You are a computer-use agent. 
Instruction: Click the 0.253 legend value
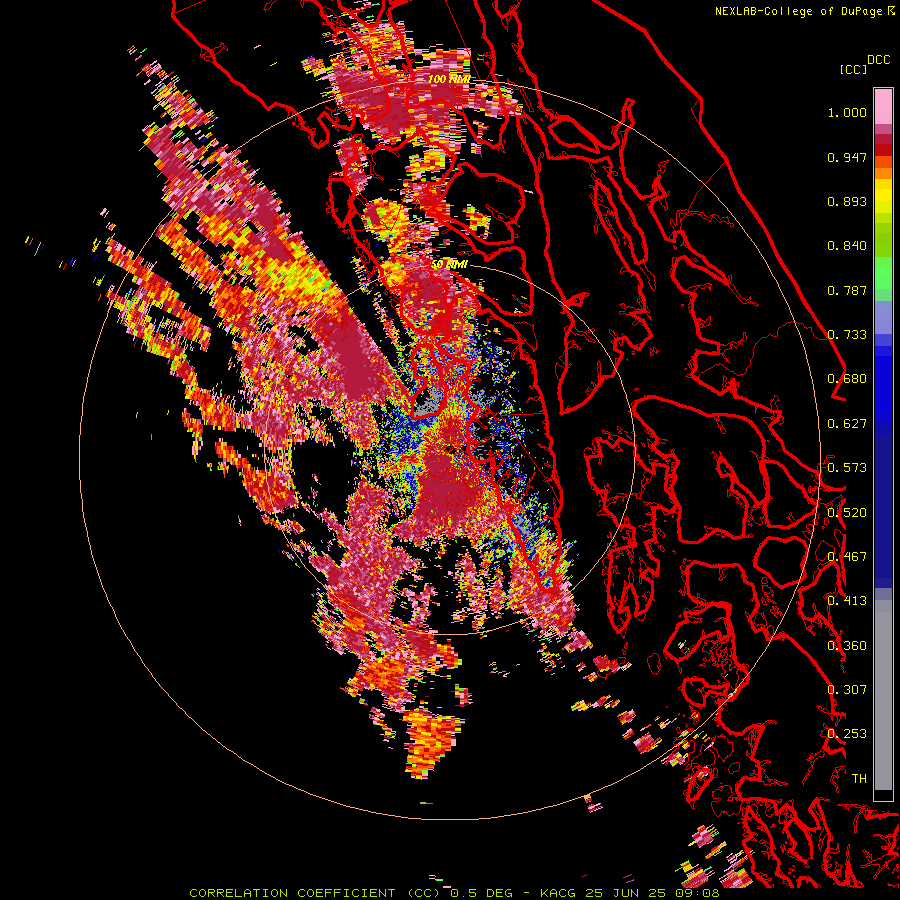click(x=847, y=734)
